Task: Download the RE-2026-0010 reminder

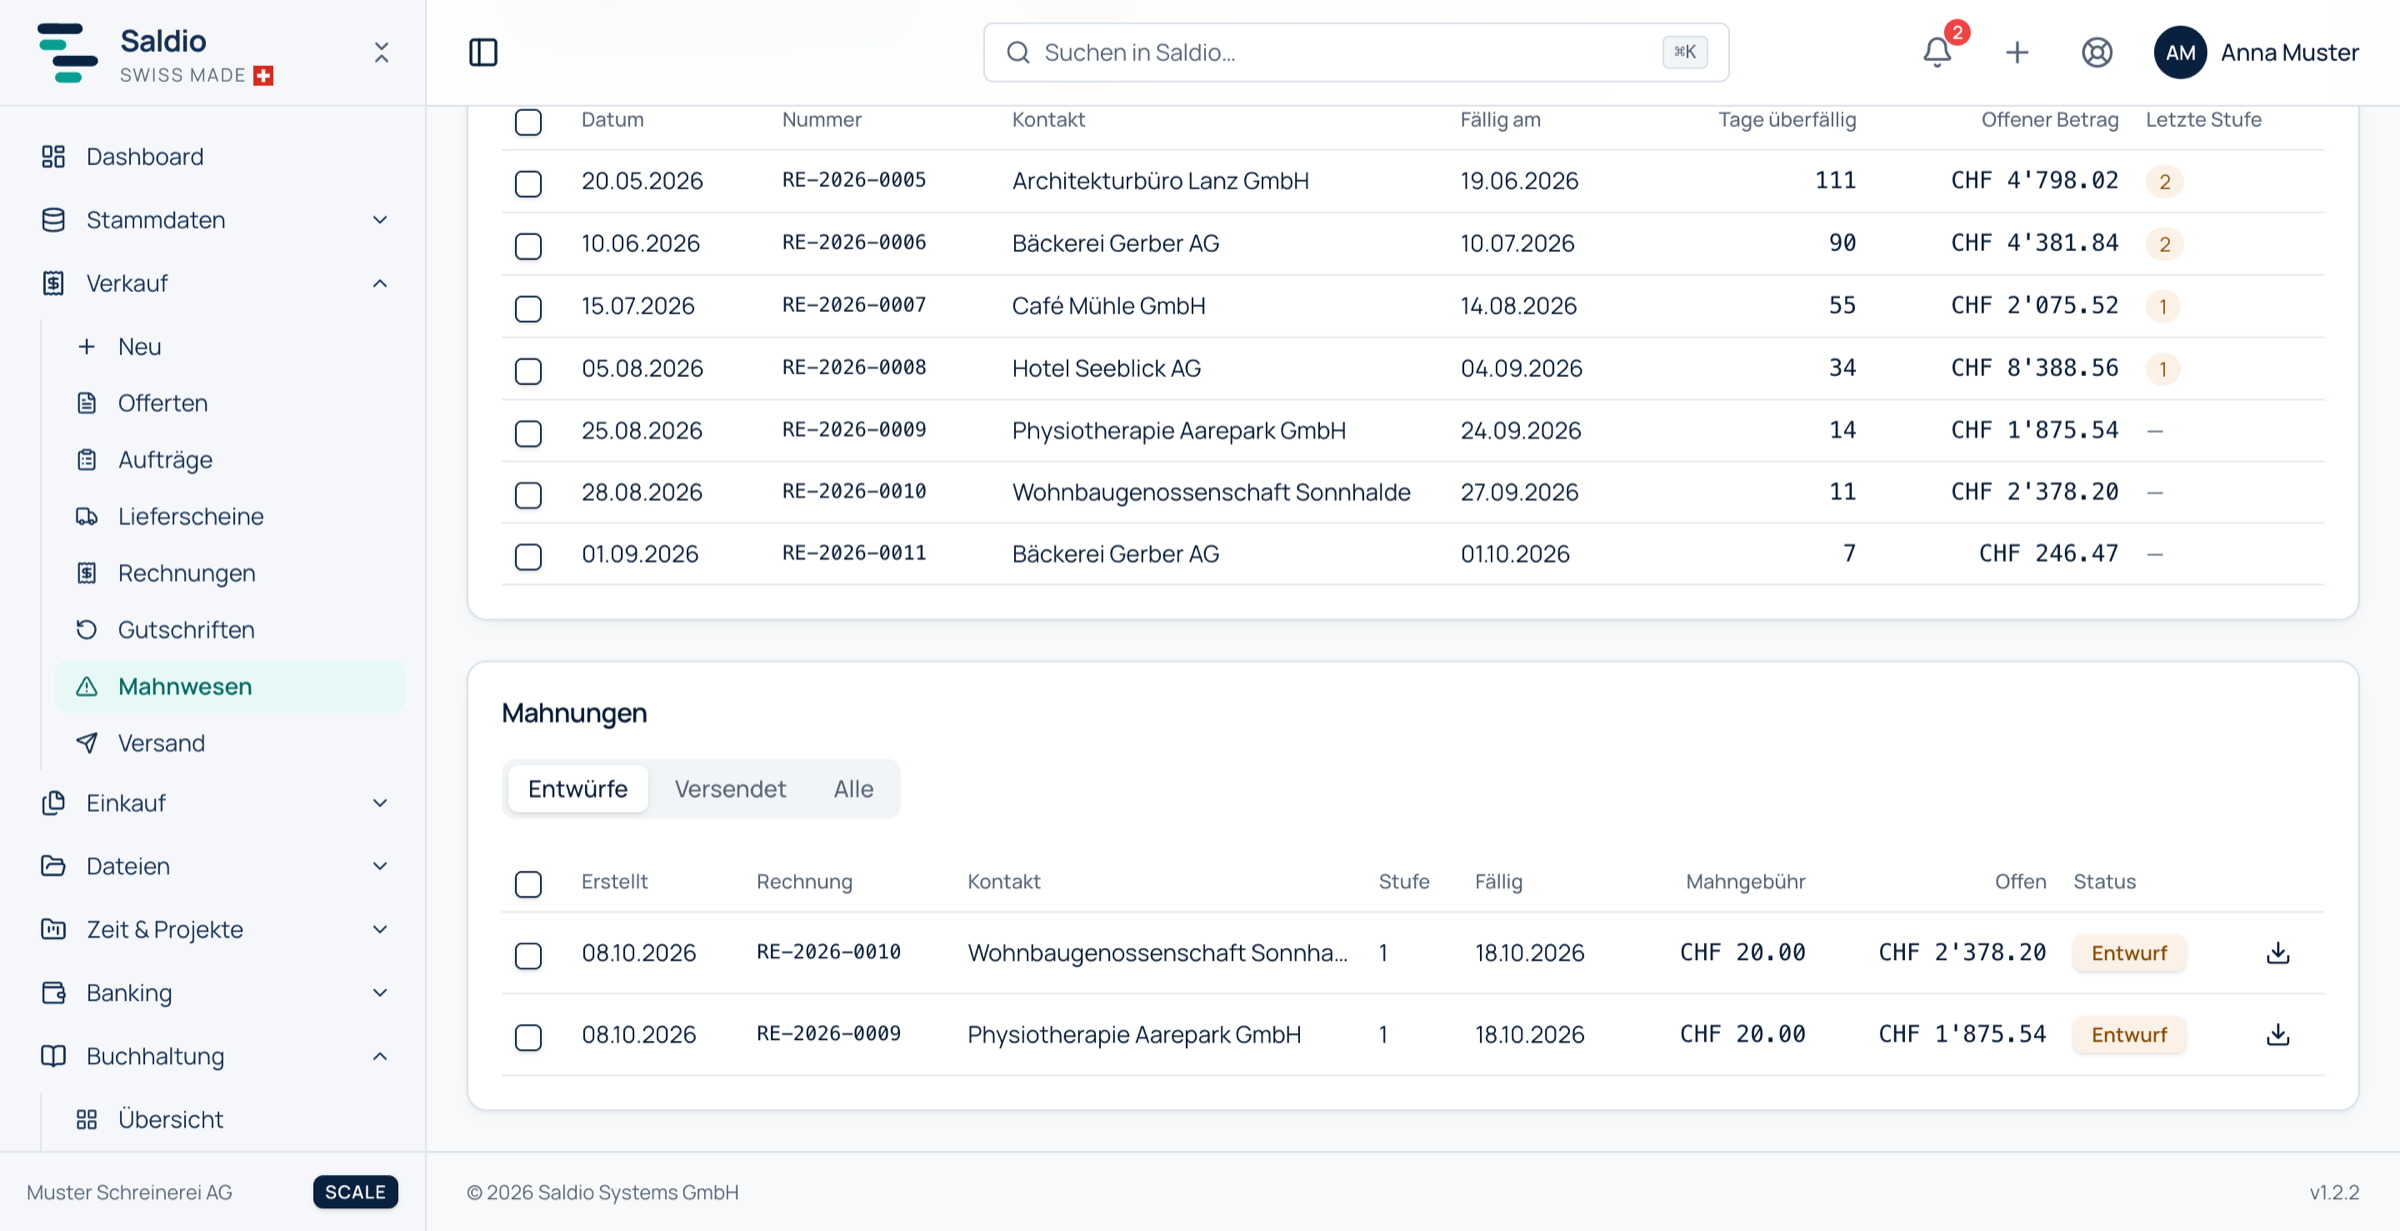Action: click(2278, 953)
